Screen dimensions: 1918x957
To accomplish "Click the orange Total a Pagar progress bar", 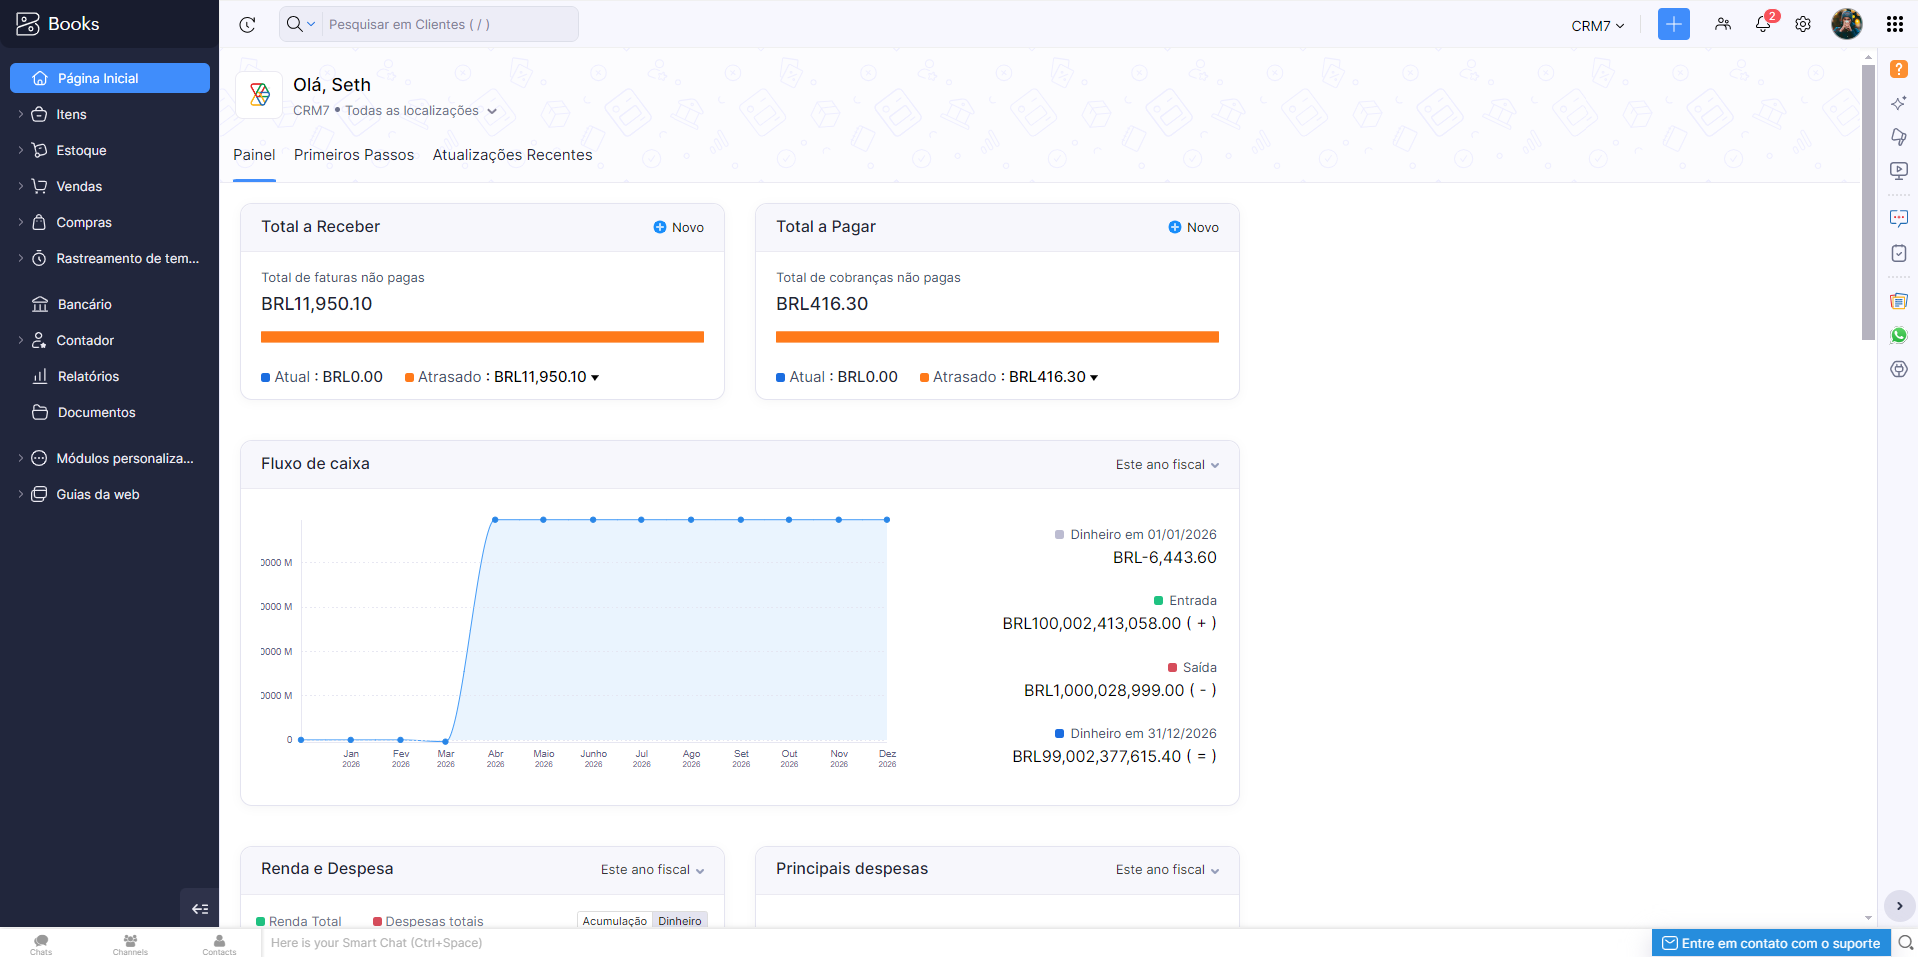I will (997, 337).
